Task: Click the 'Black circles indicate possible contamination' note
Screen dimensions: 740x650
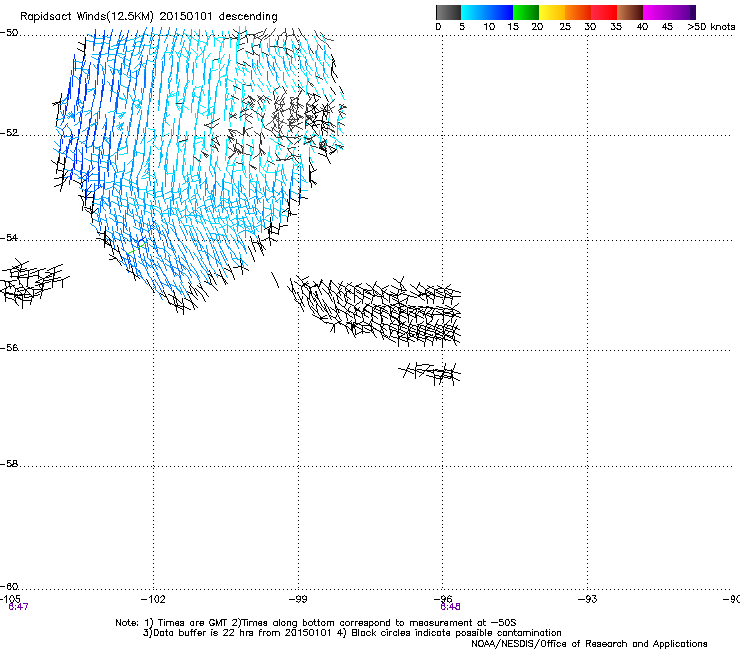Action: (456, 633)
